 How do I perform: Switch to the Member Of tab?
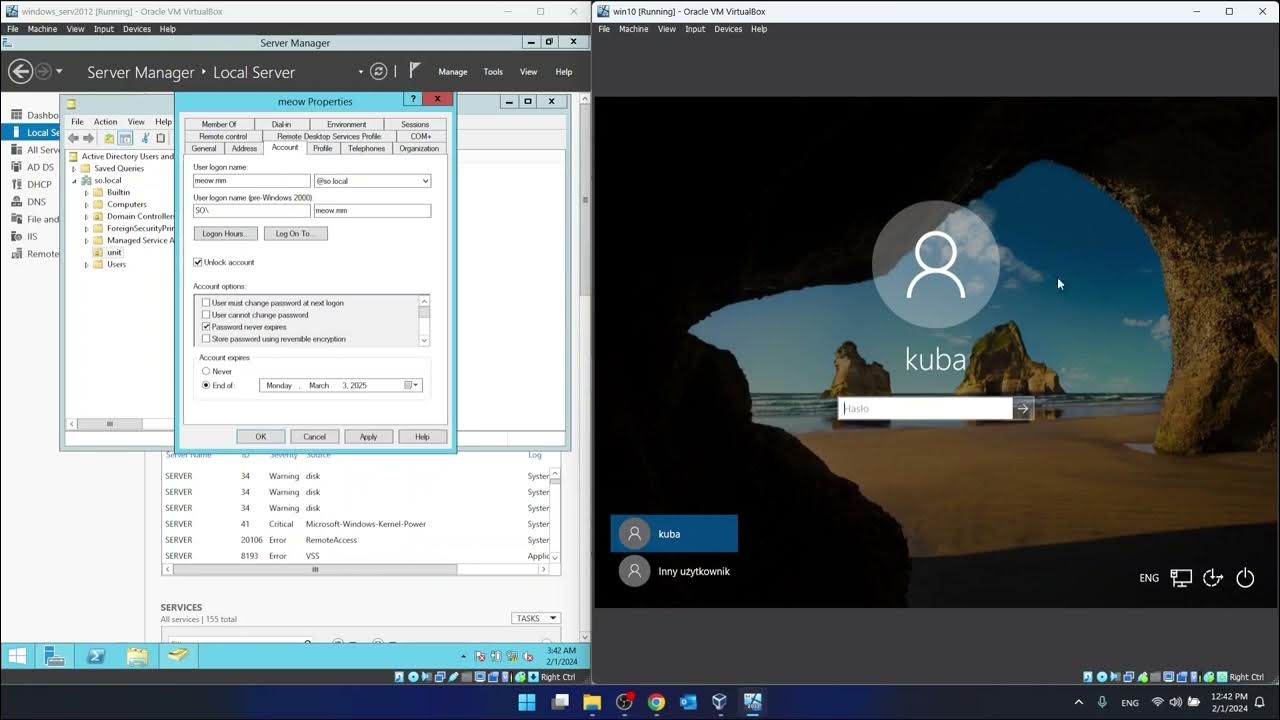click(219, 124)
